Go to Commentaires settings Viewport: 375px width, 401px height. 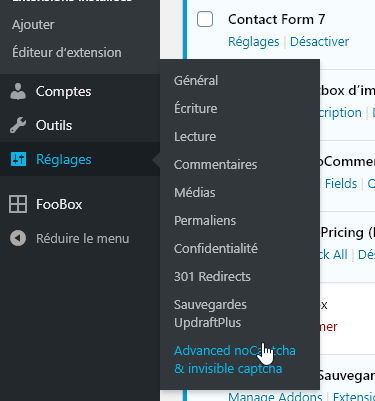pos(216,165)
